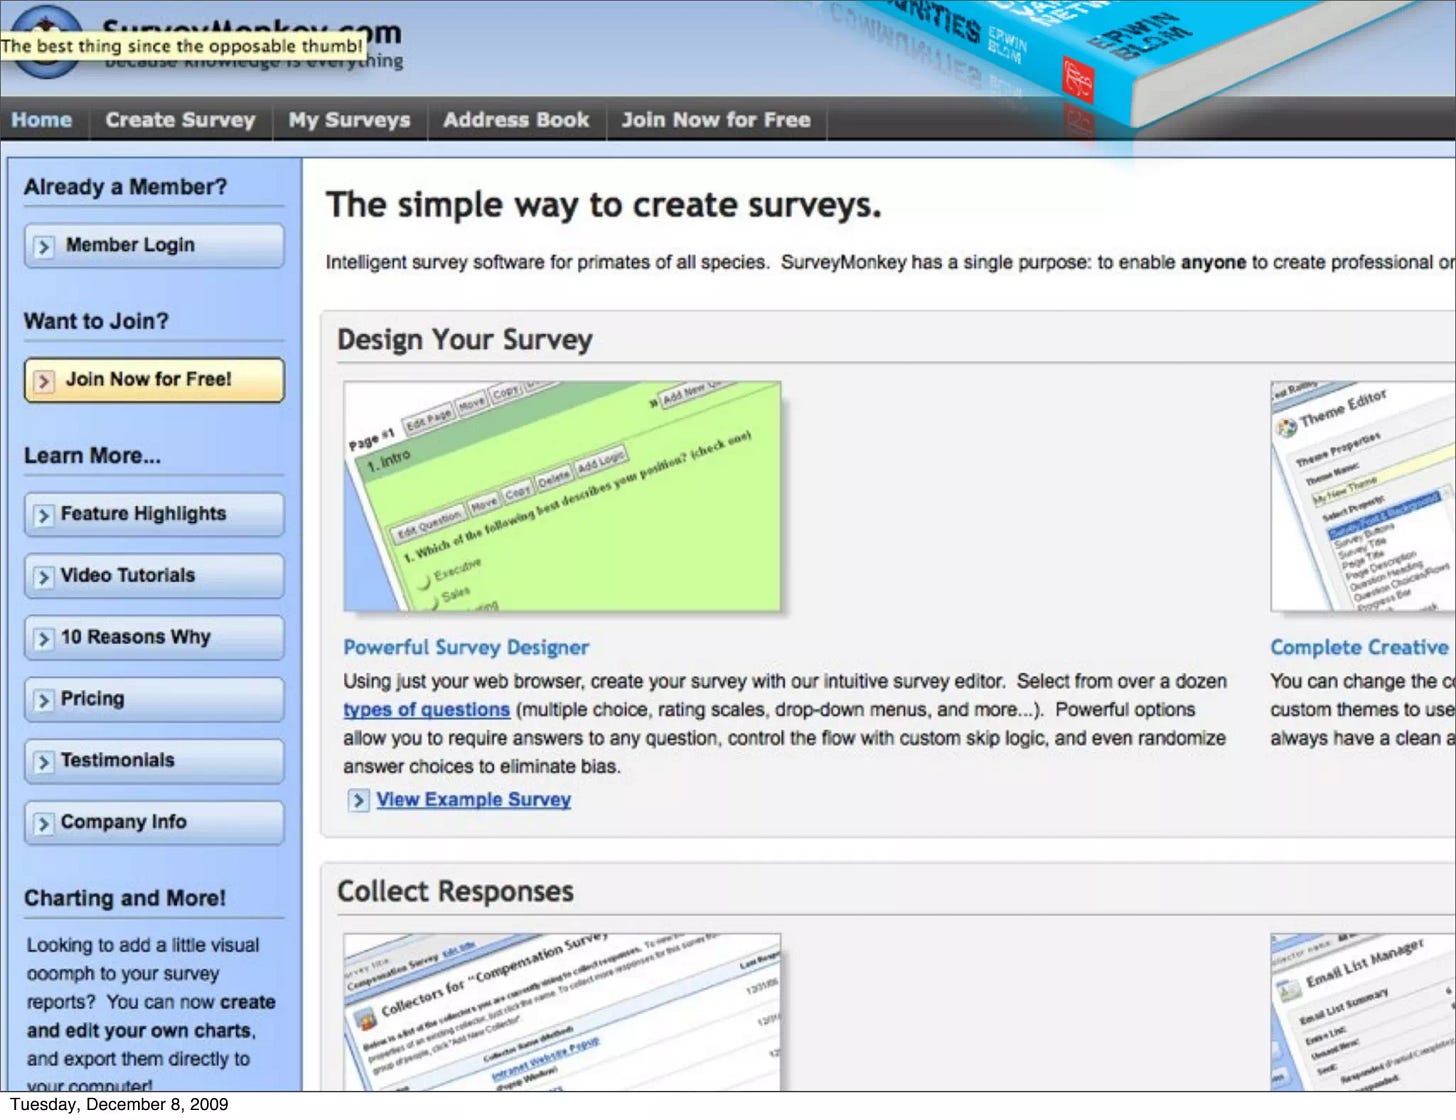Select the Feature Highlights arrow icon
The width and height of the screenshot is (1456, 1120).
(42, 514)
